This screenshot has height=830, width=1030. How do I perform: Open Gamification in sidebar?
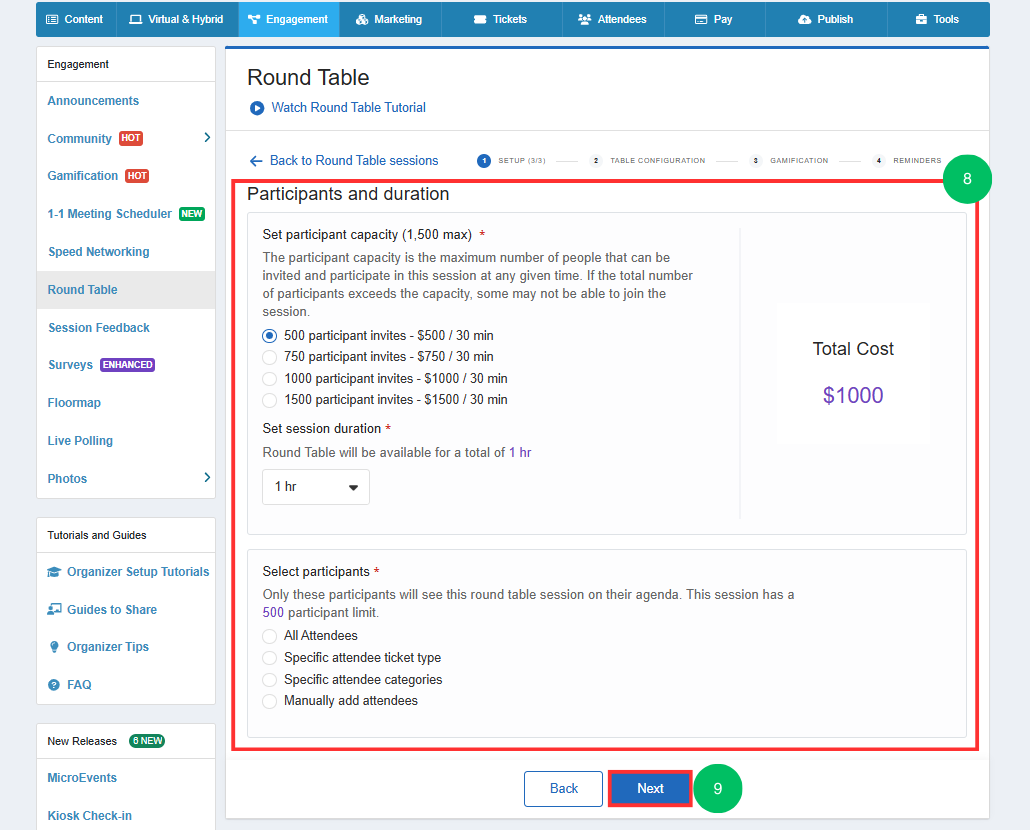(83, 175)
